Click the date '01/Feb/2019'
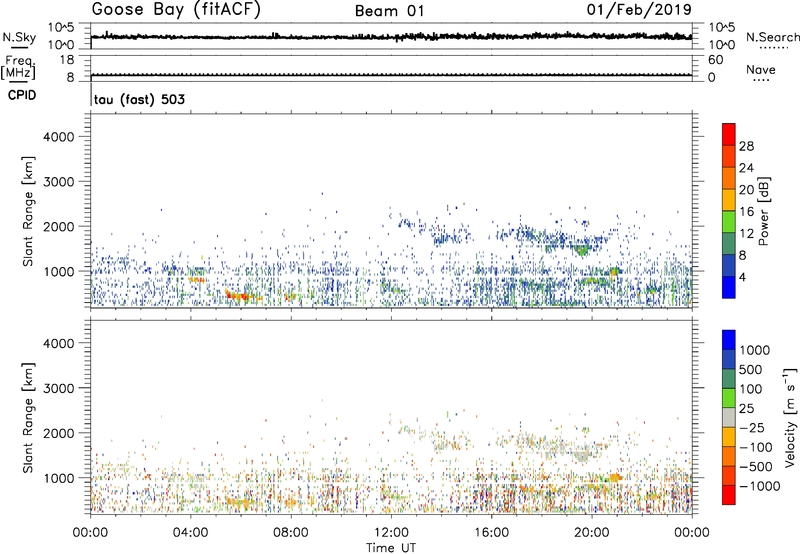 click(639, 9)
